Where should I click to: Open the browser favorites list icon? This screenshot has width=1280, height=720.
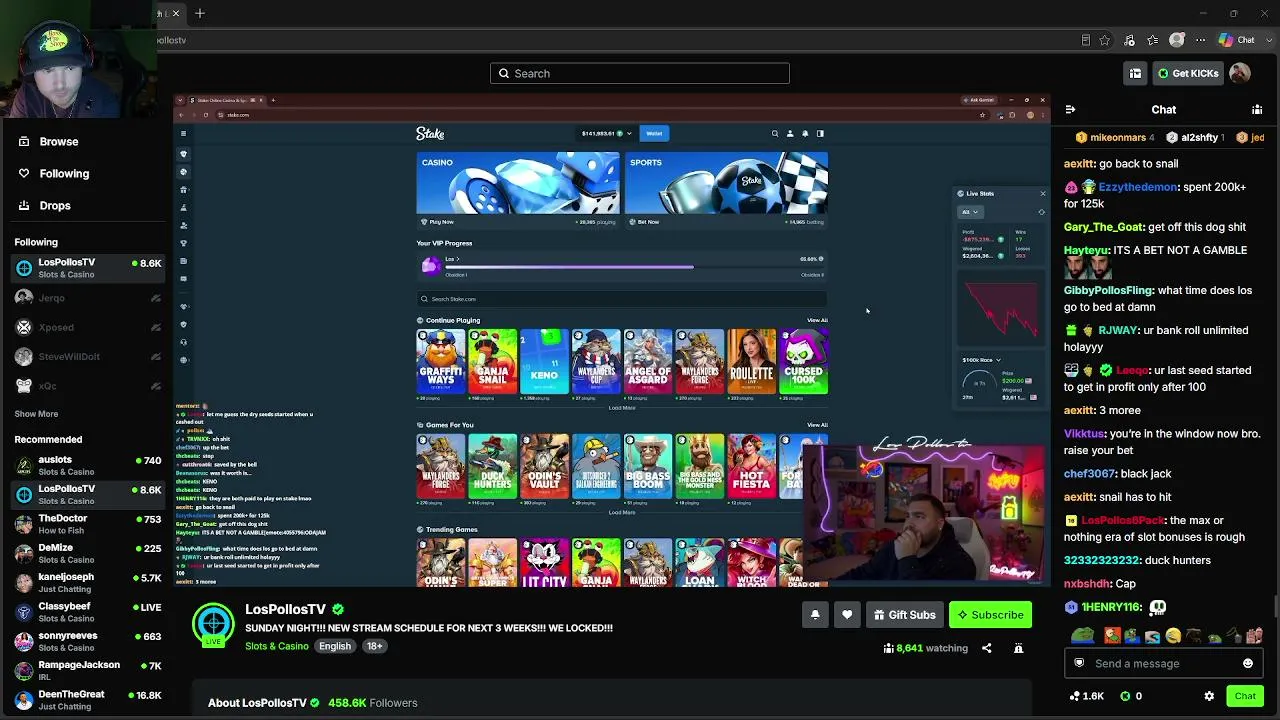point(1153,40)
